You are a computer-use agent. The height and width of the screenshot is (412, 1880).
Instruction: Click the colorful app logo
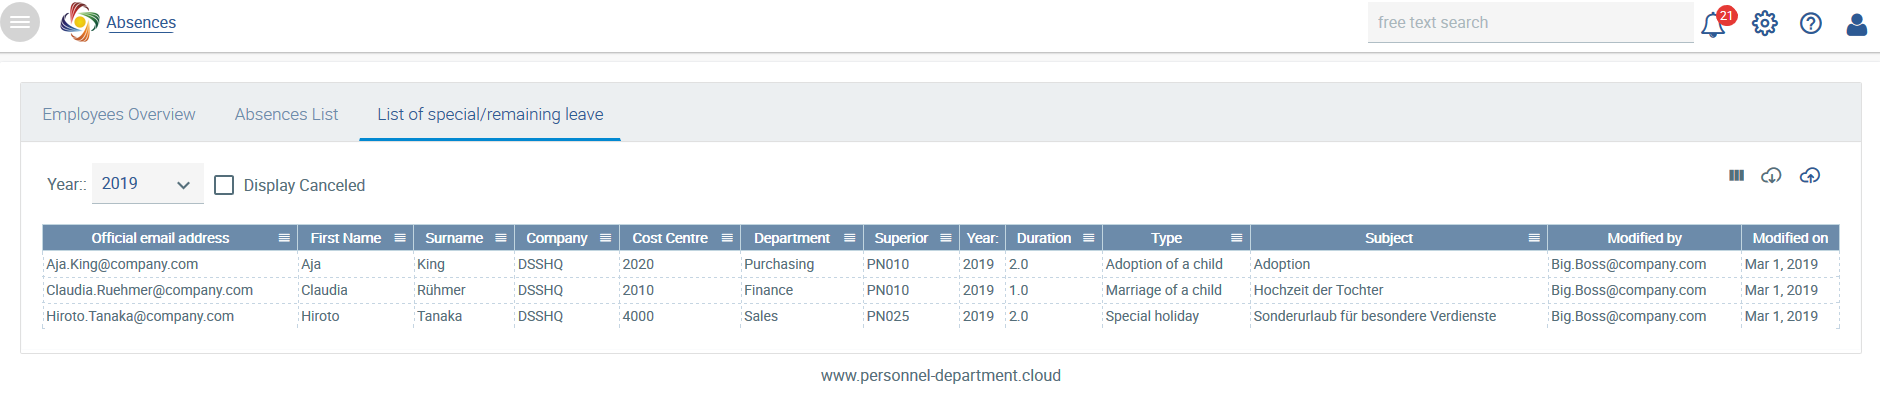tap(80, 22)
